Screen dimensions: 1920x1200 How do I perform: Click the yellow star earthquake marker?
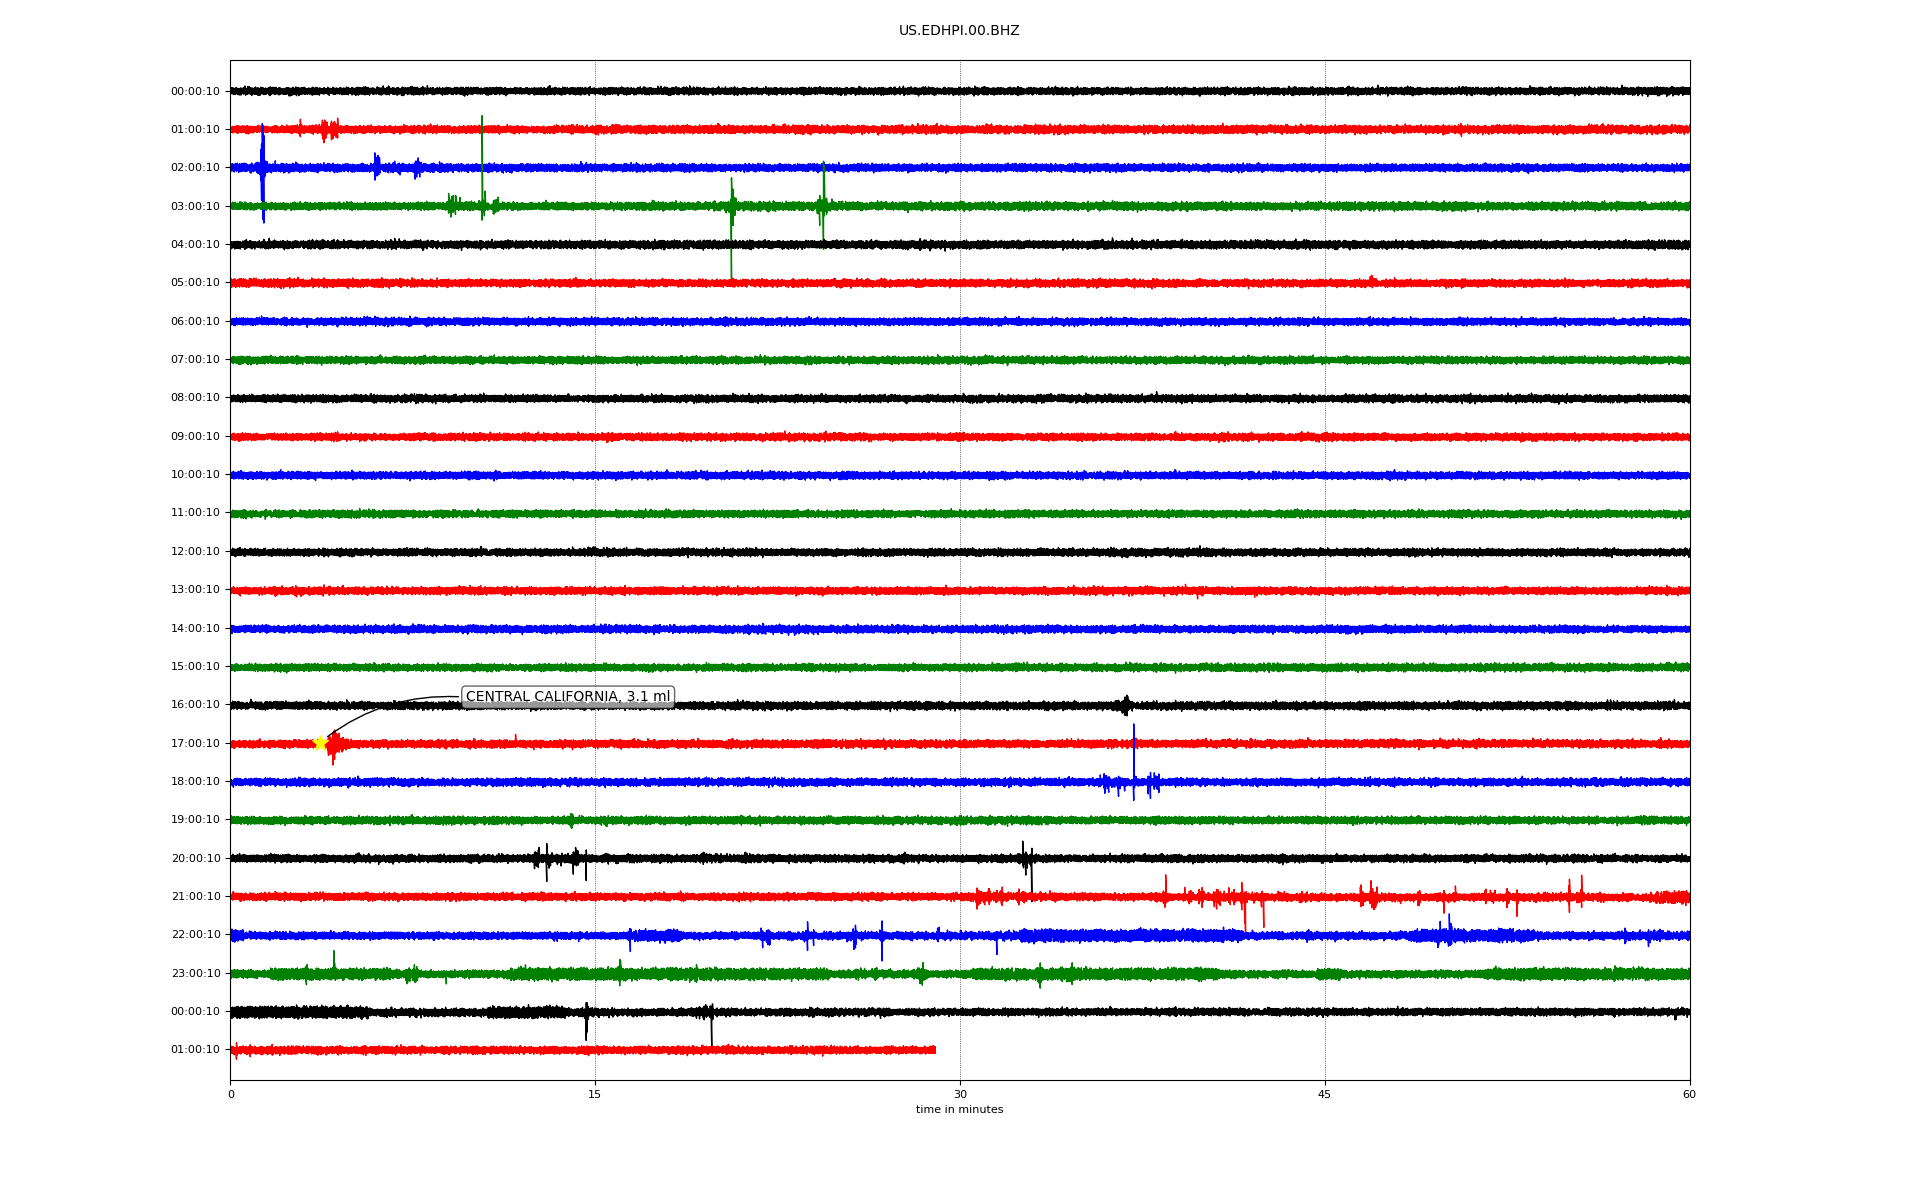[x=320, y=743]
